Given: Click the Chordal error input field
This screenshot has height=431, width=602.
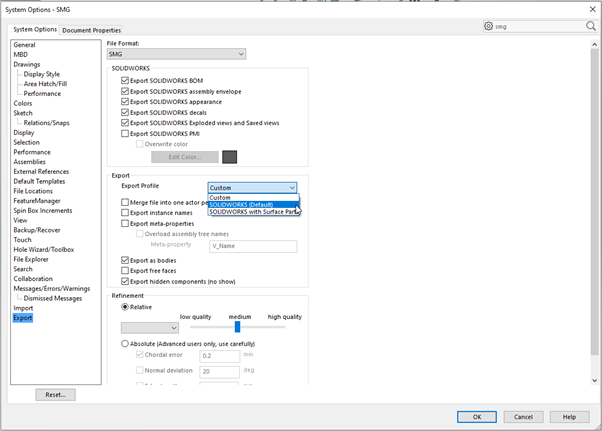Looking at the screenshot, I should [x=219, y=355].
